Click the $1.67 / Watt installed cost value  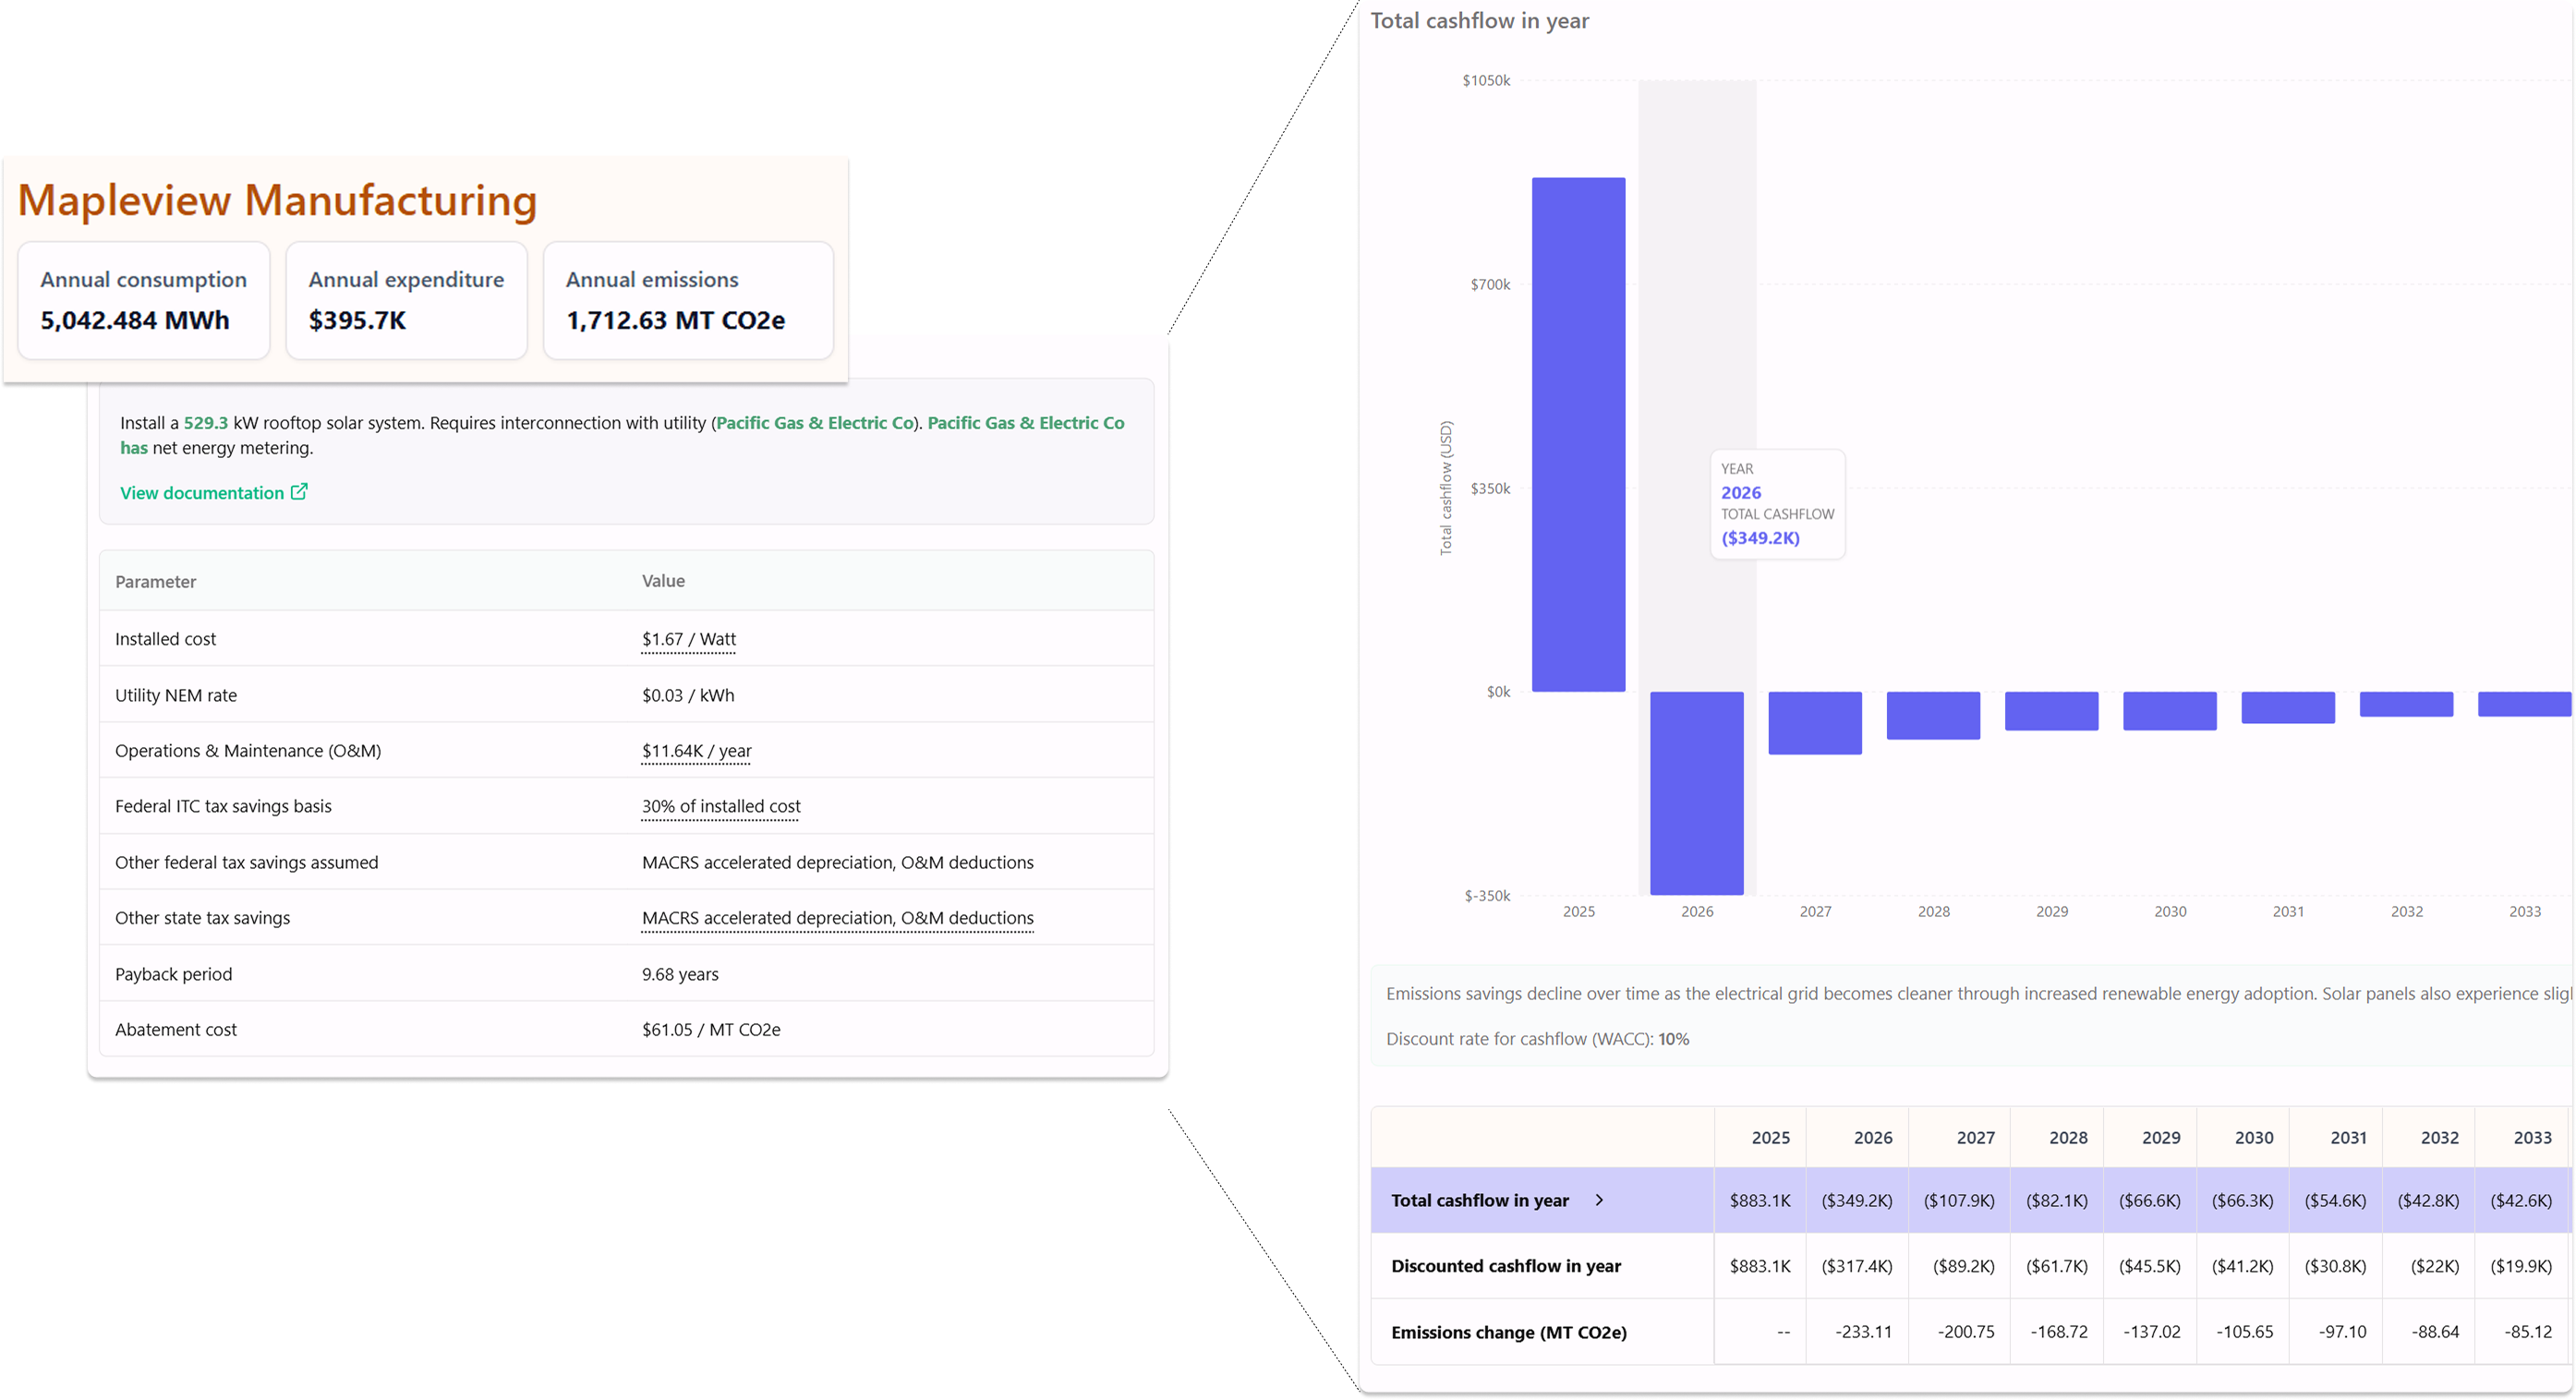(688, 639)
